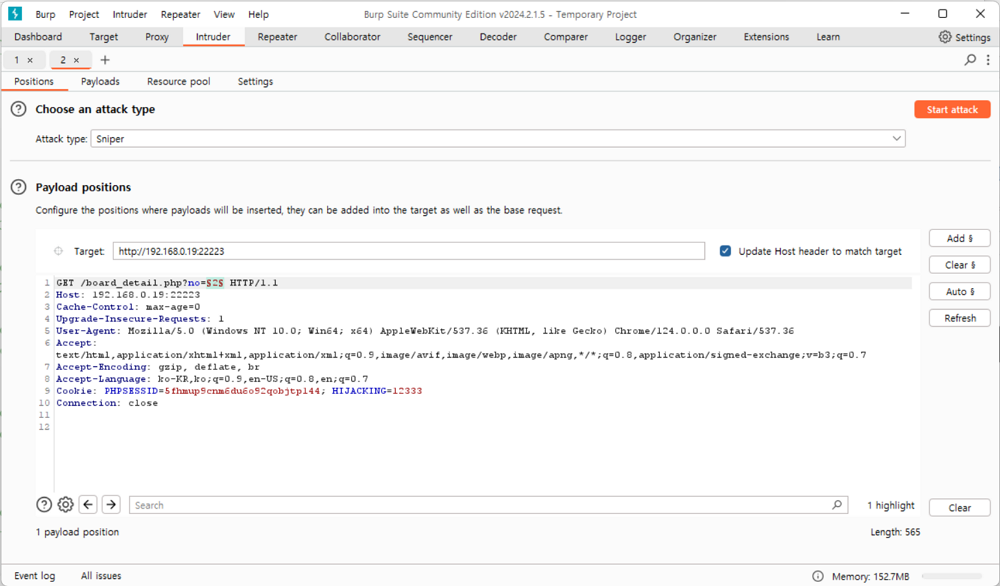Click the Clear highlight button
Screen dimensions: 1000x586
pos(959,508)
